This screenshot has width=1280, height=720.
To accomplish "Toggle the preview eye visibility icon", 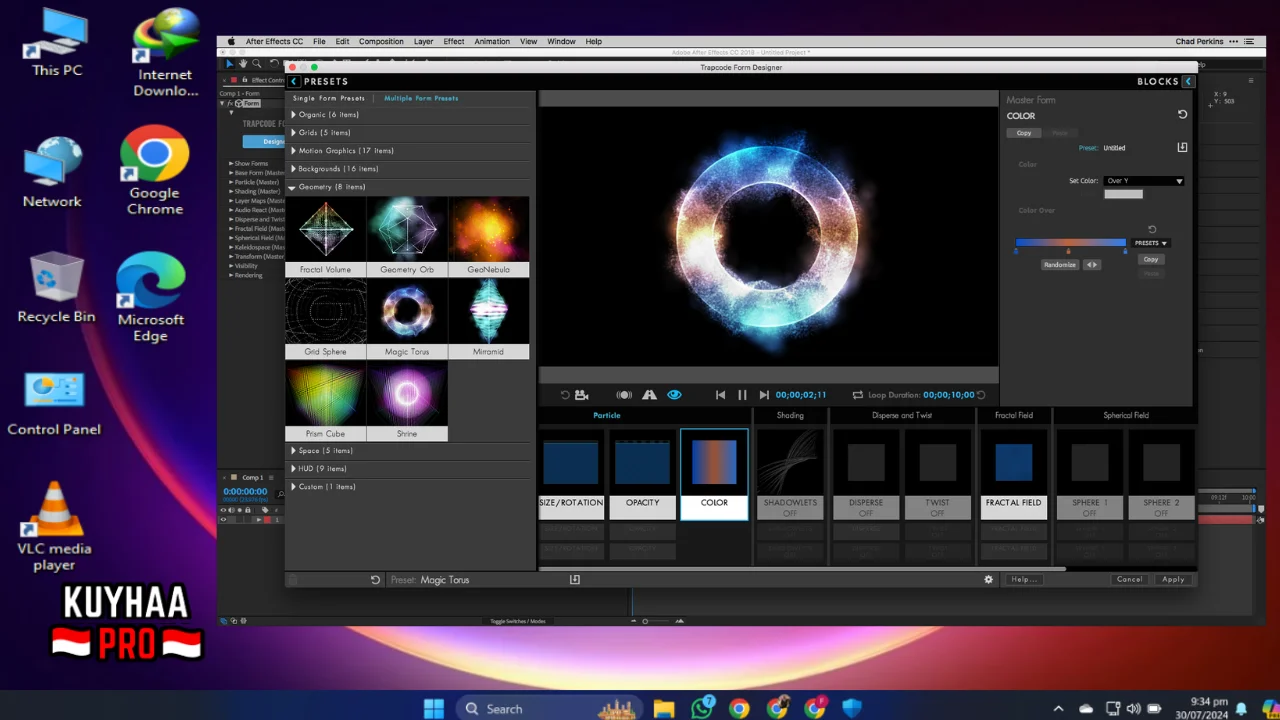I will 674,395.
